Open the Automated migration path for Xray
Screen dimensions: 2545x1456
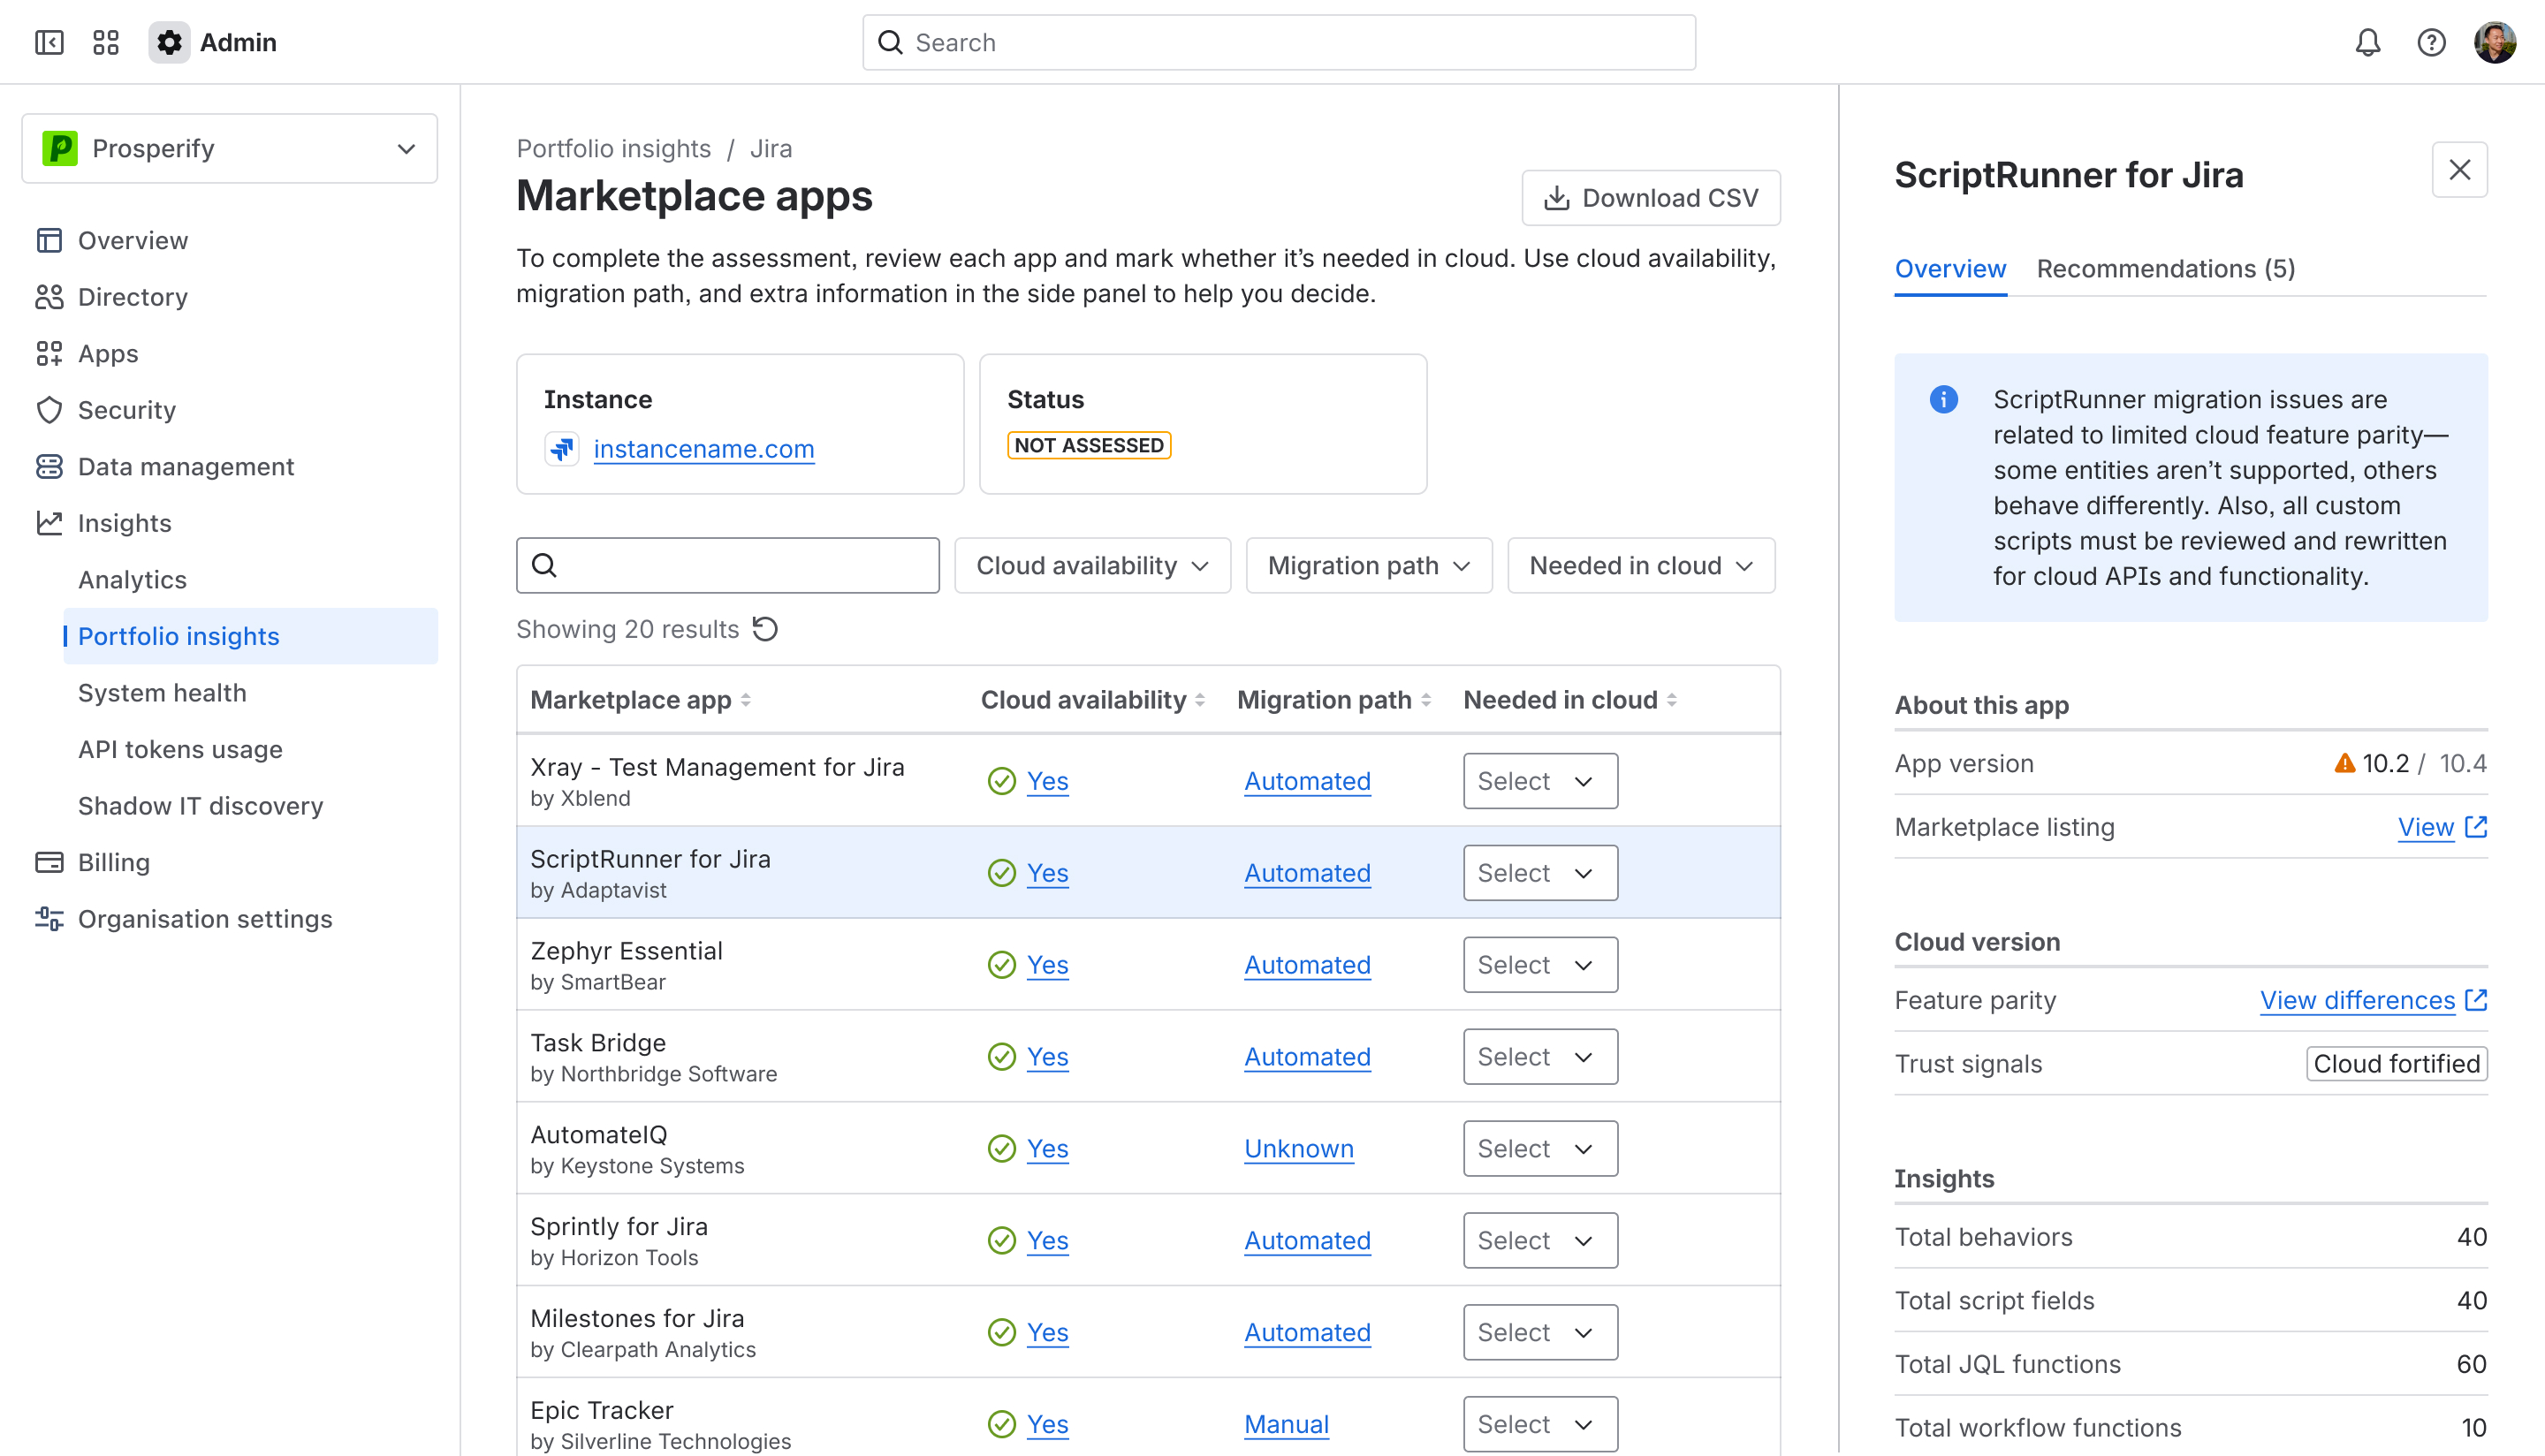(1307, 781)
